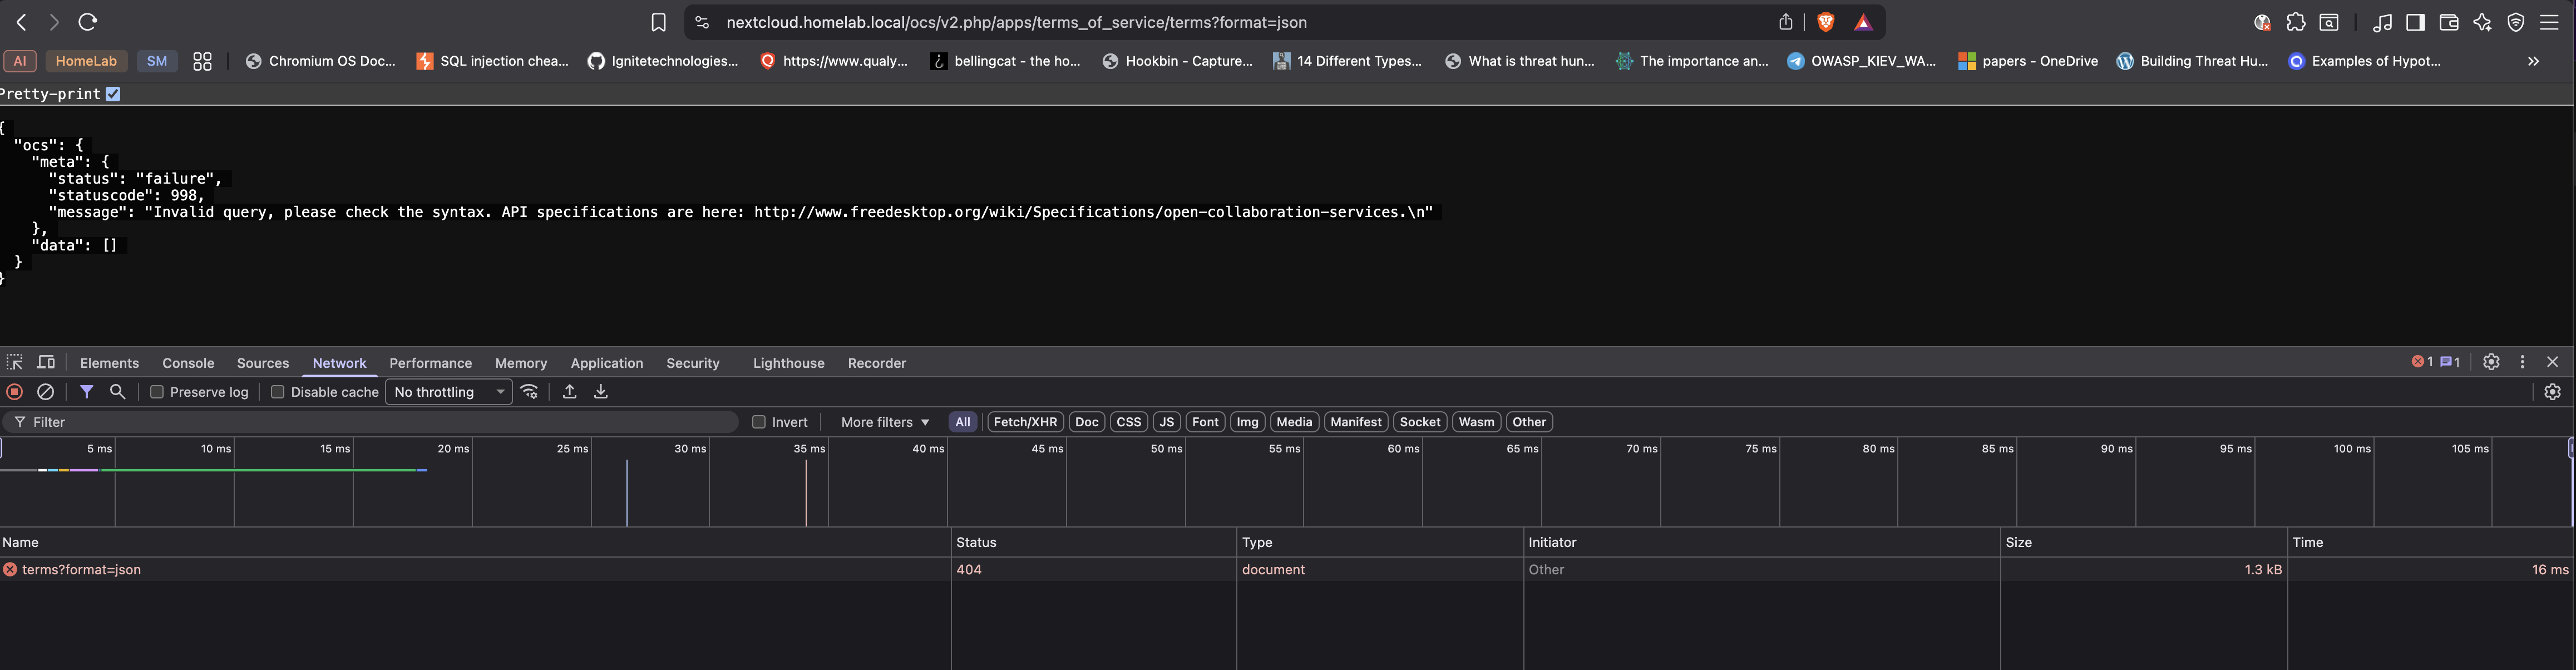2576x670 pixels.
Task: Click the network search magnifier icon
Action: tap(117, 392)
